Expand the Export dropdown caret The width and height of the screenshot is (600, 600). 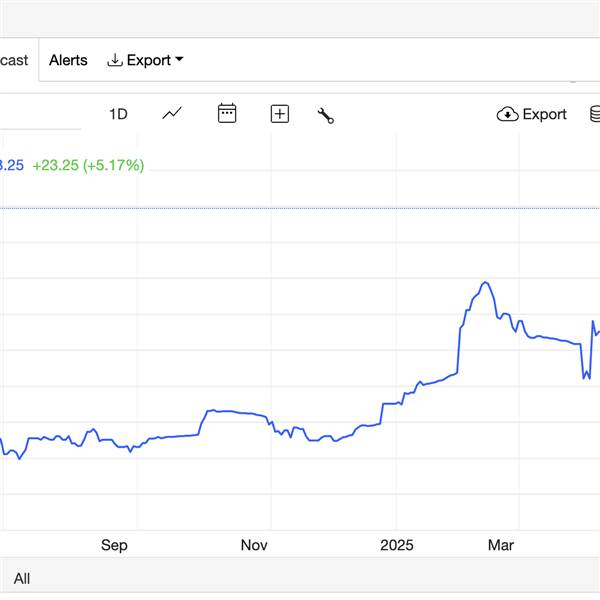click(179, 59)
